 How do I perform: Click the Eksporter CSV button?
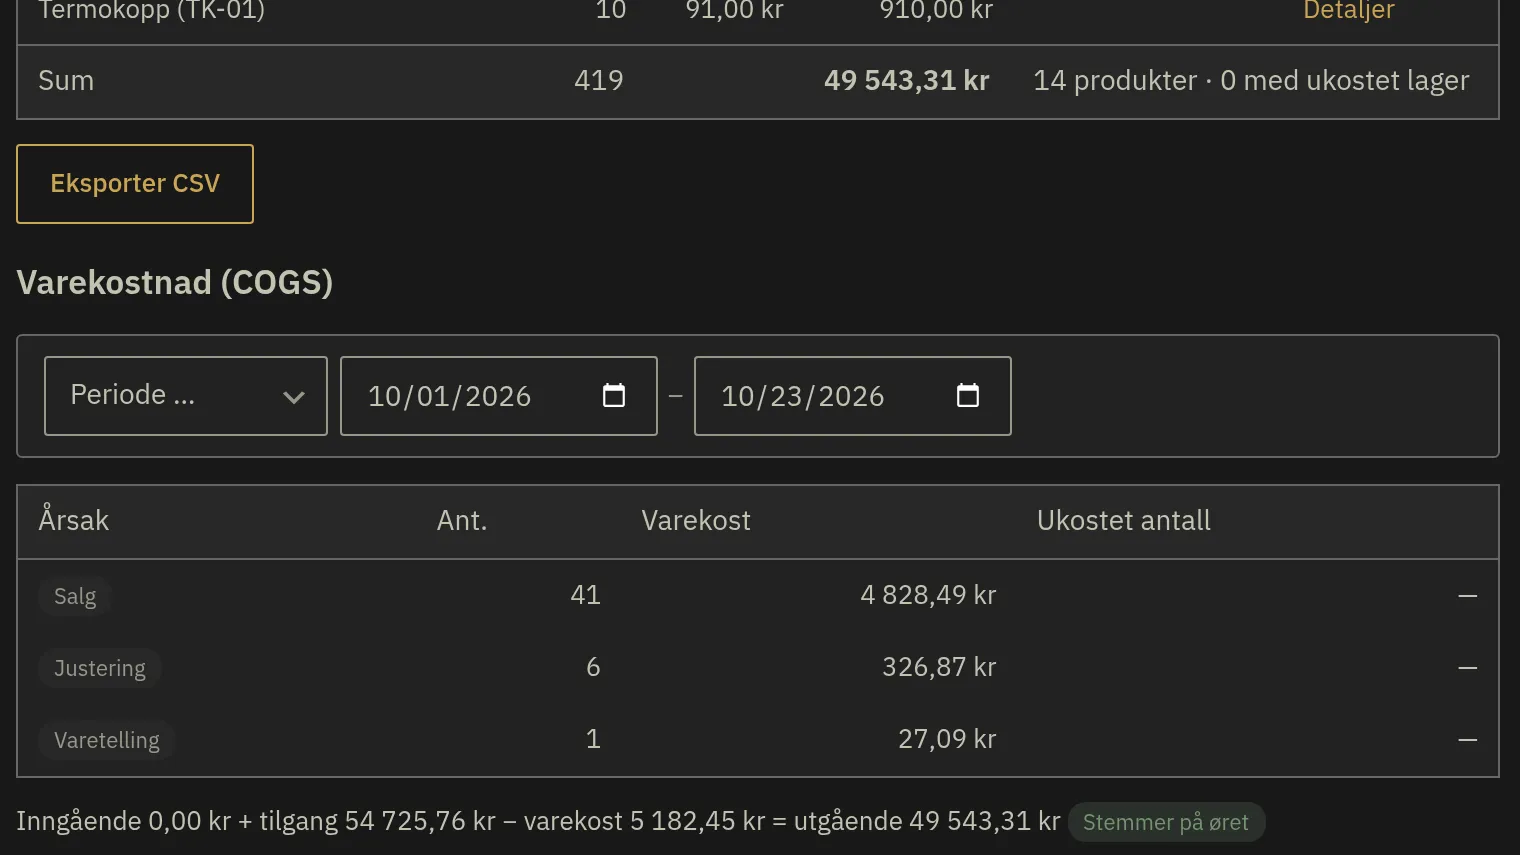(135, 184)
